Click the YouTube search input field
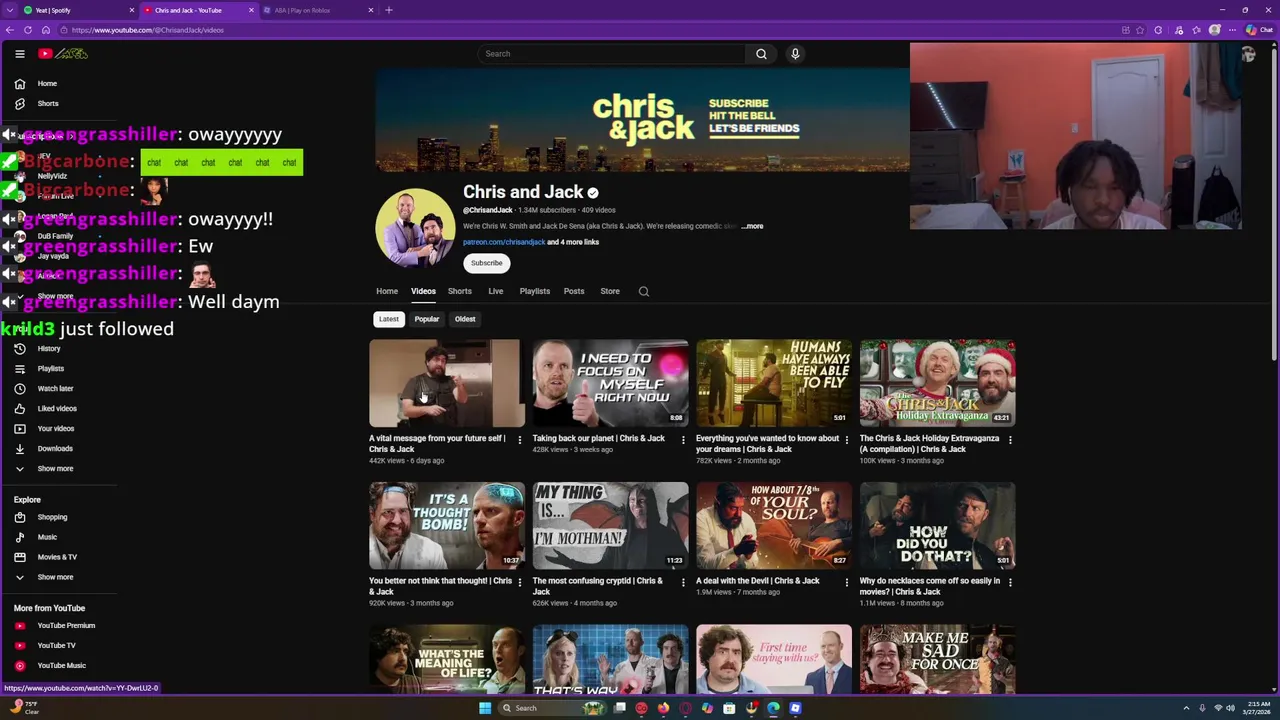Image resolution: width=1280 pixels, height=720 pixels. (612, 54)
